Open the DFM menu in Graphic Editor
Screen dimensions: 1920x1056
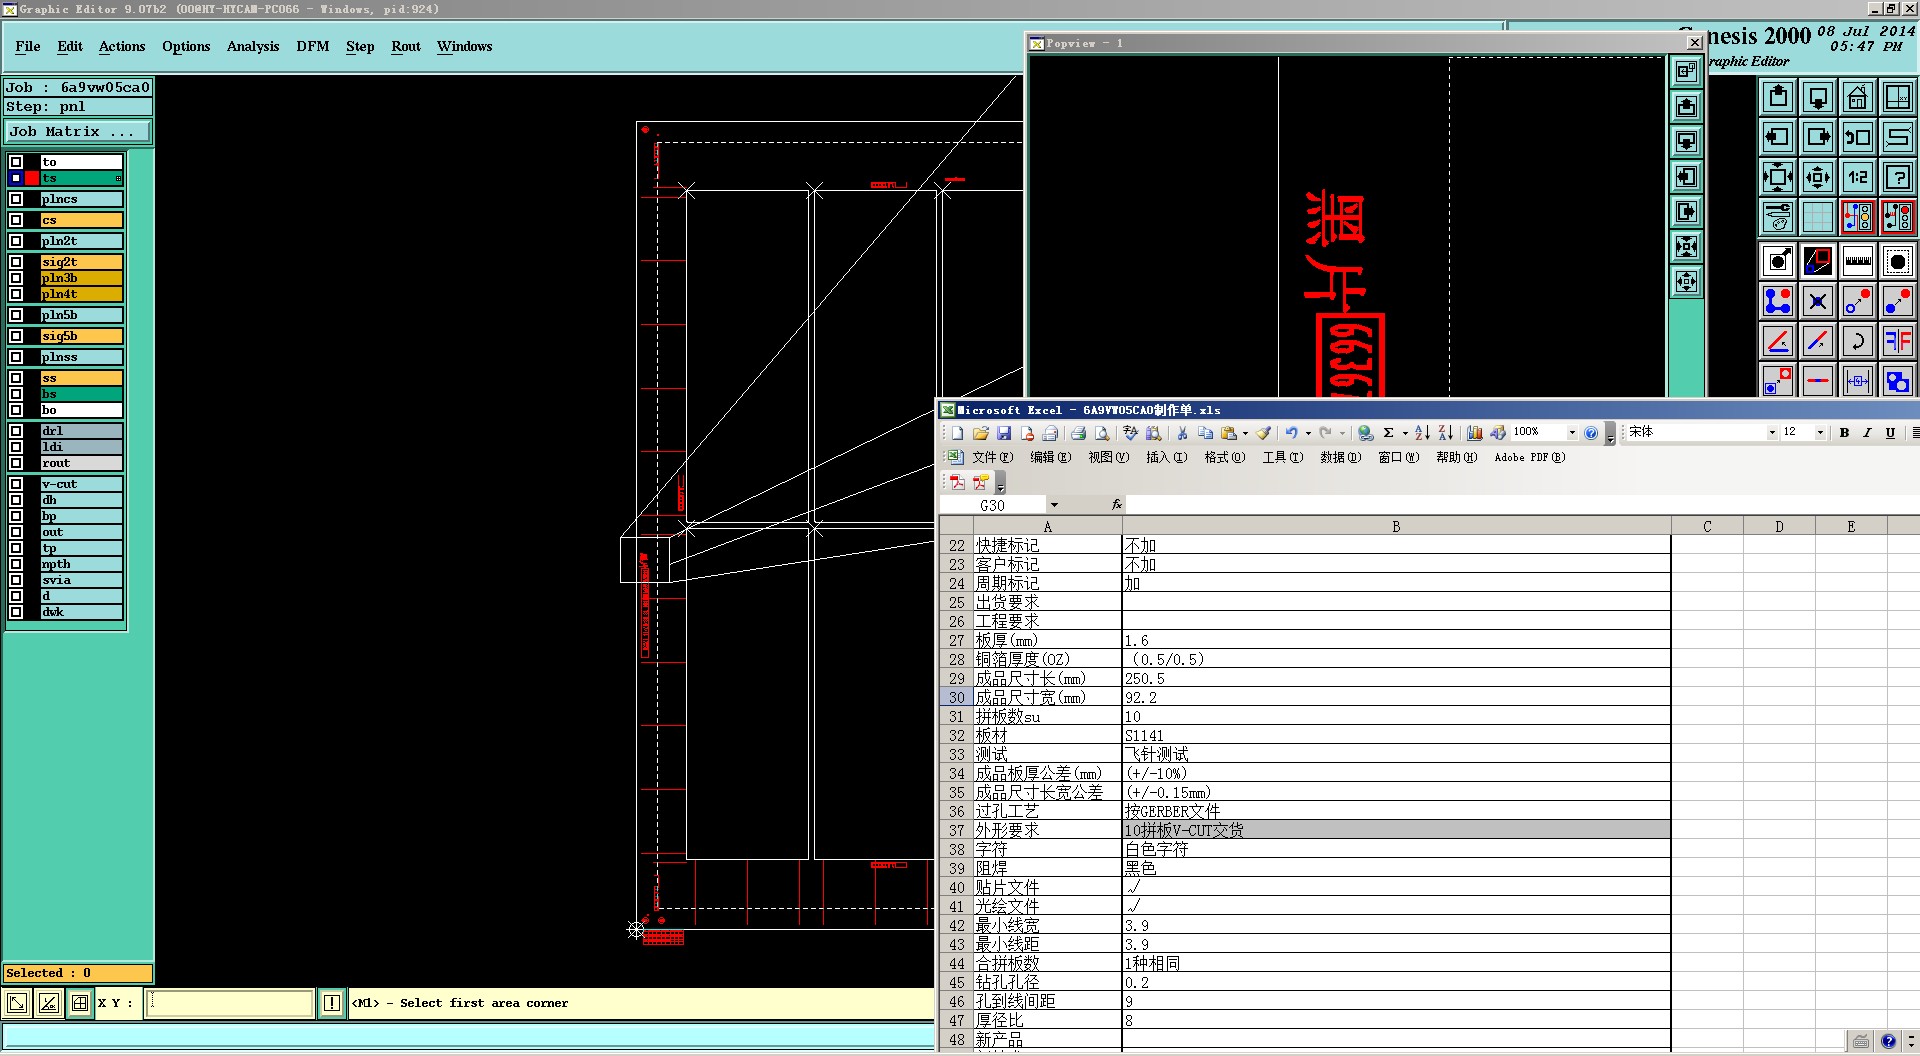(x=312, y=46)
